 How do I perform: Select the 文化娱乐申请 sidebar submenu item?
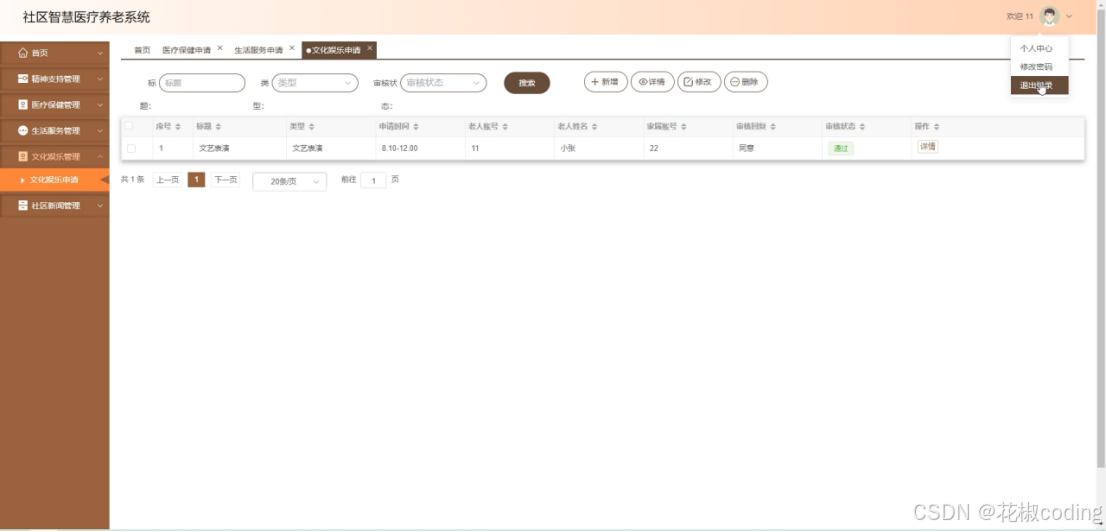pos(54,180)
